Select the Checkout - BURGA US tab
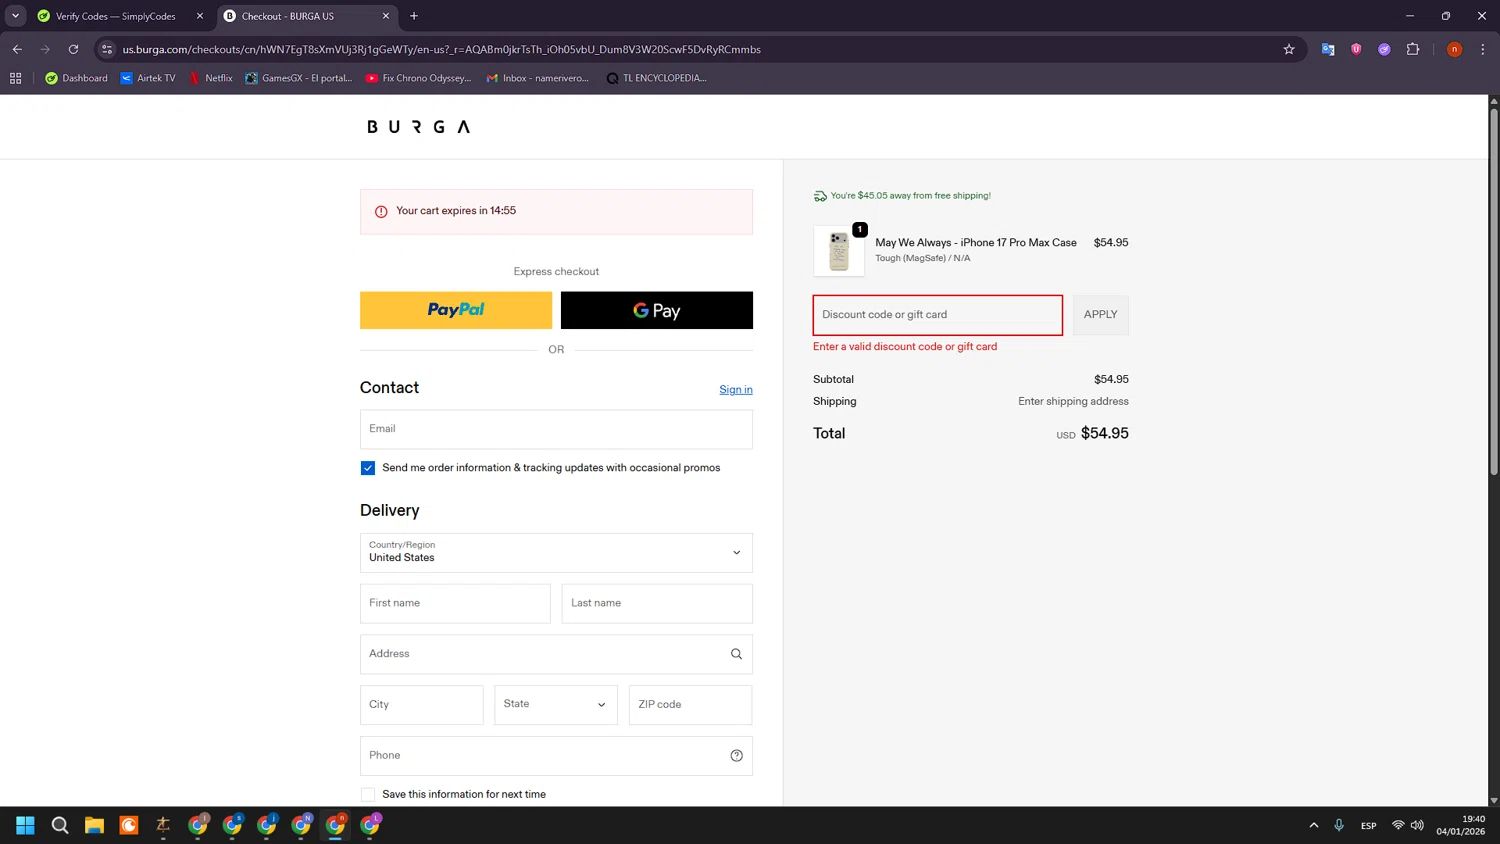Viewport: 1500px width, 844px height. click(306, 16)
